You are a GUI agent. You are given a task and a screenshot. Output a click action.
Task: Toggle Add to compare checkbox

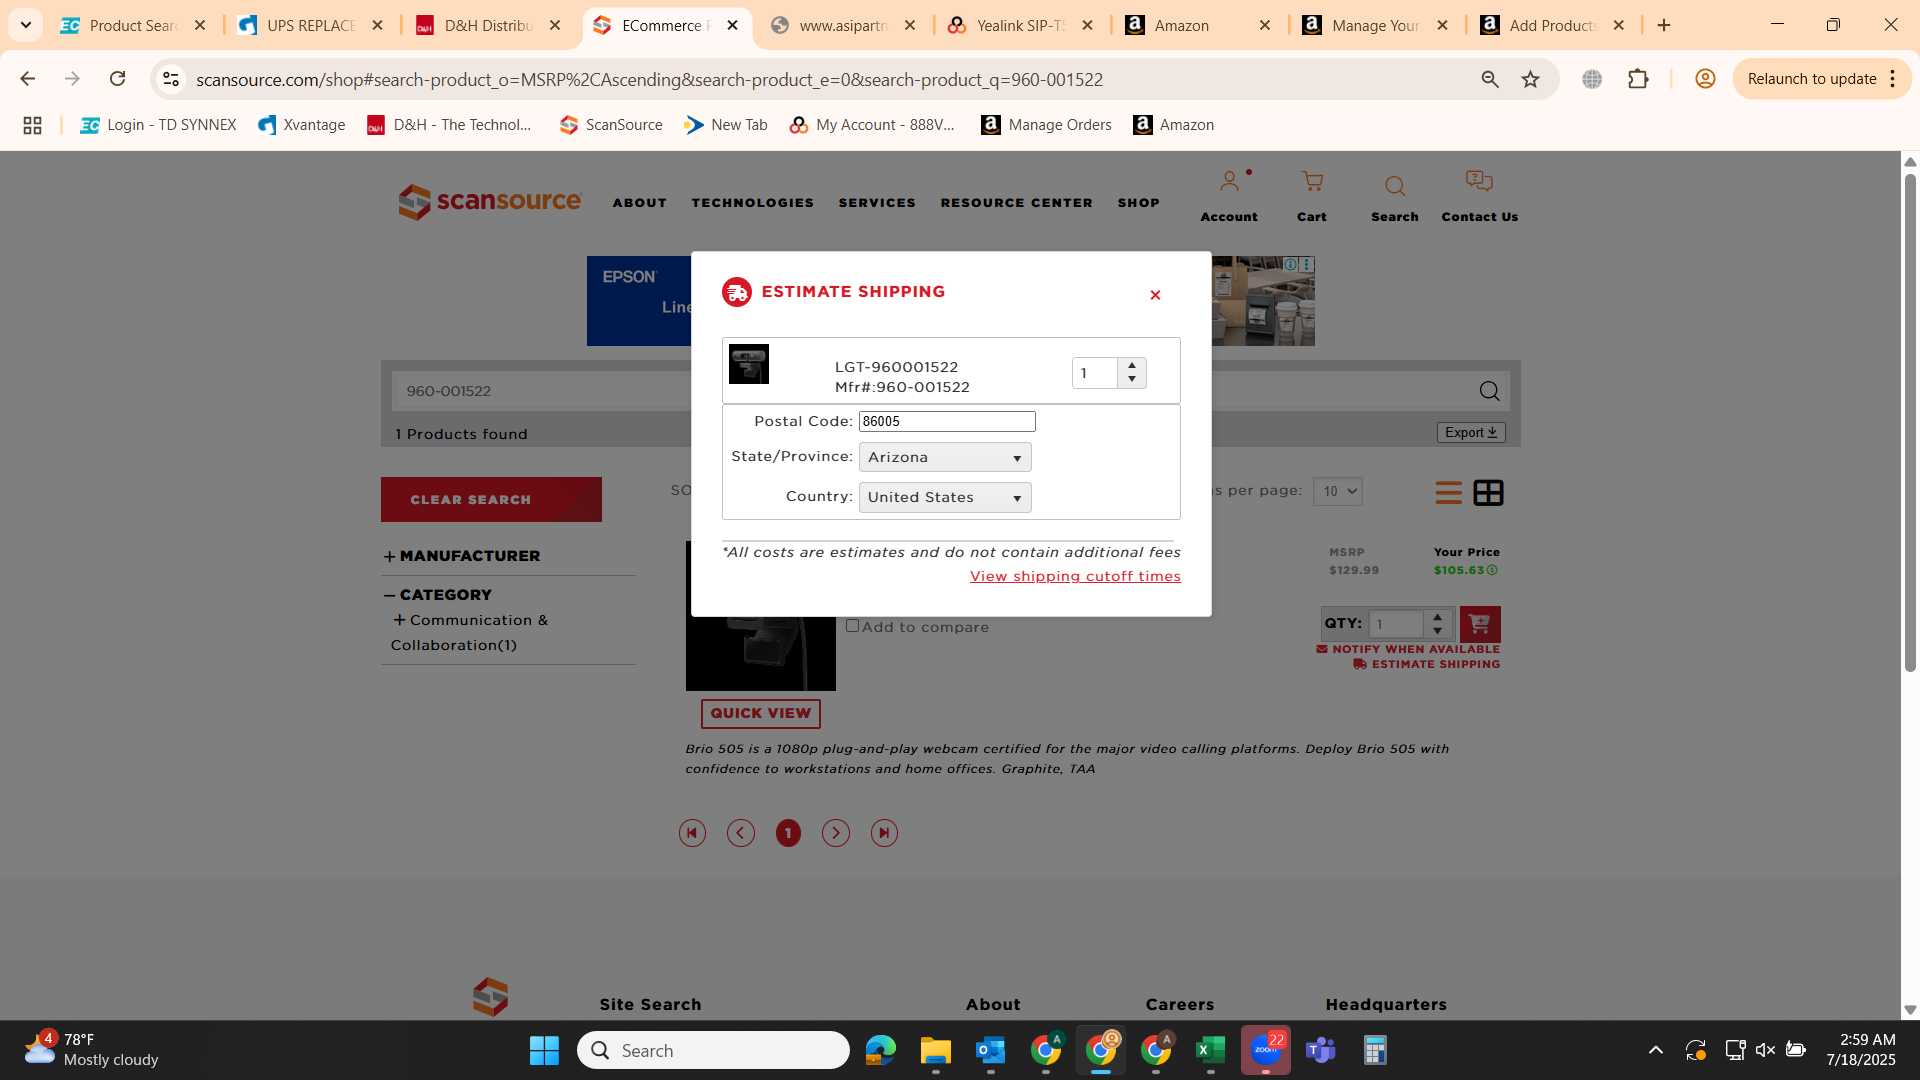tap(853, 626)
